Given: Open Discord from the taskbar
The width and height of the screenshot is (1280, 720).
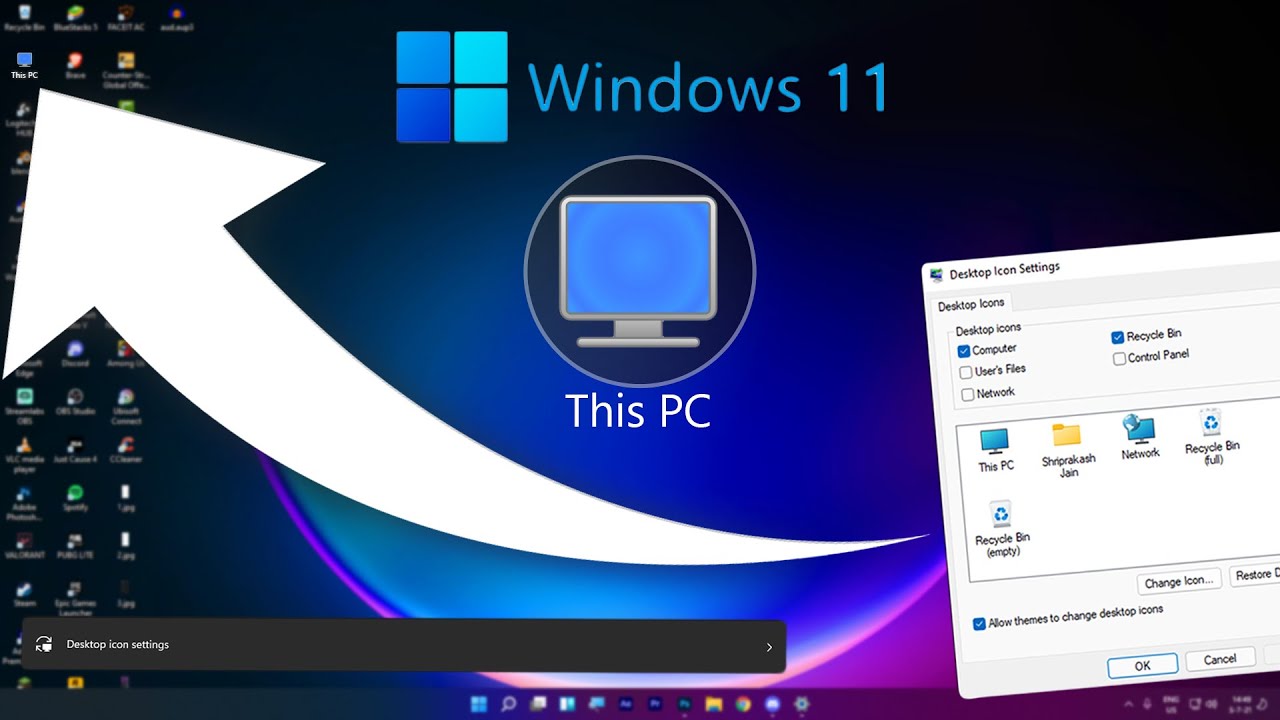Looking at the screenshot, I should coord(771,704).
